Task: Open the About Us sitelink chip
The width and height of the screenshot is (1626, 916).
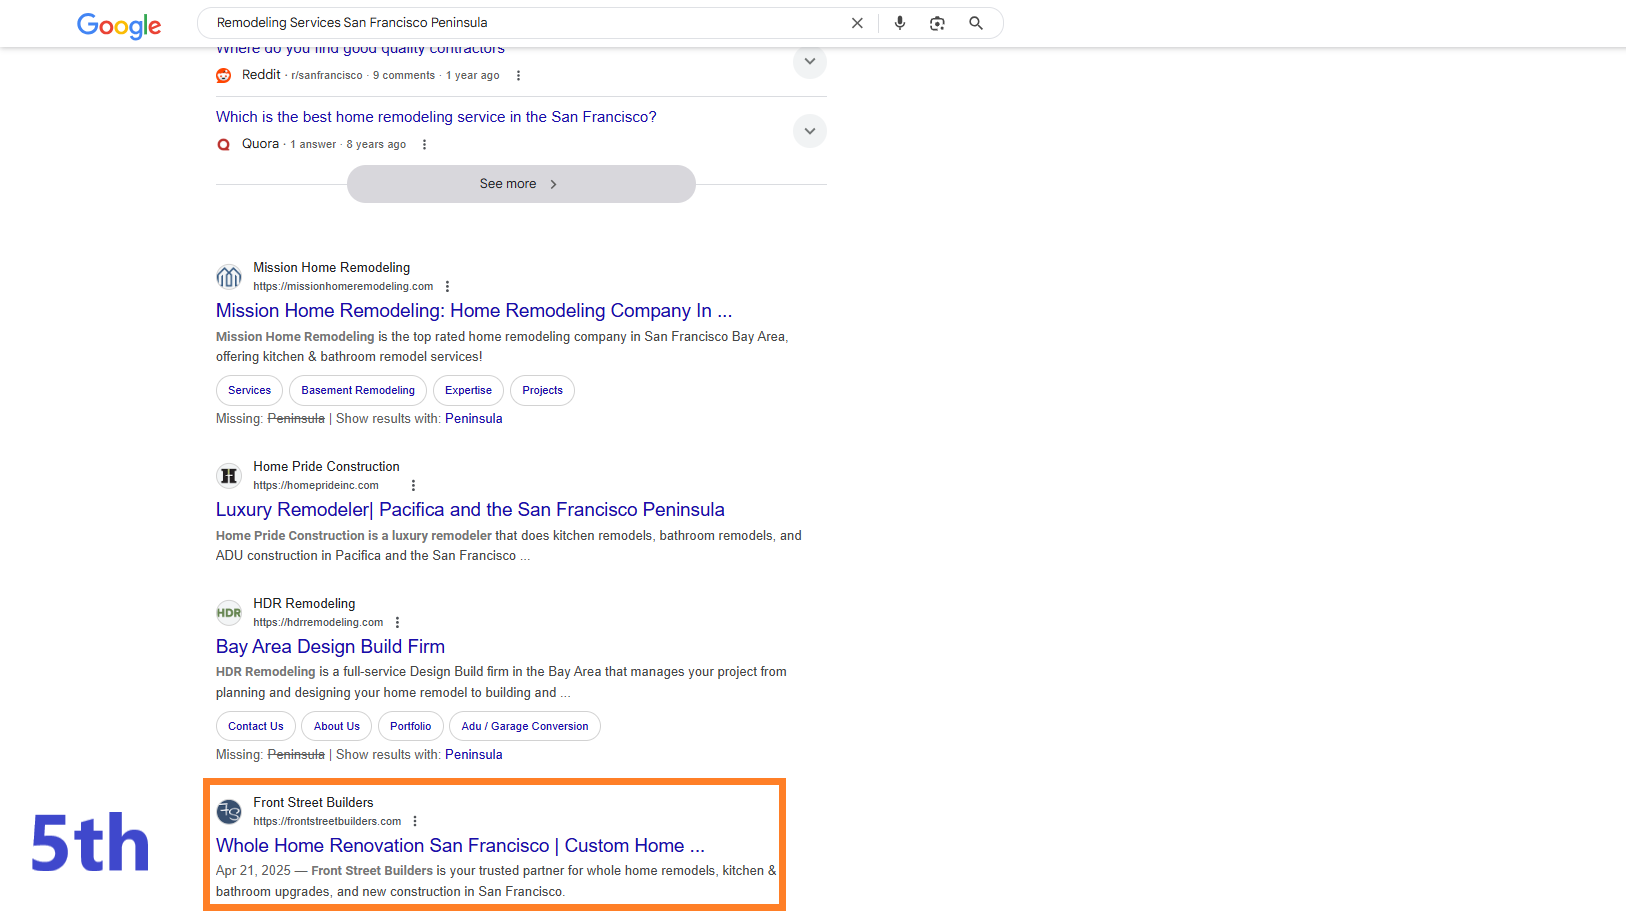Action: point(337,727)
